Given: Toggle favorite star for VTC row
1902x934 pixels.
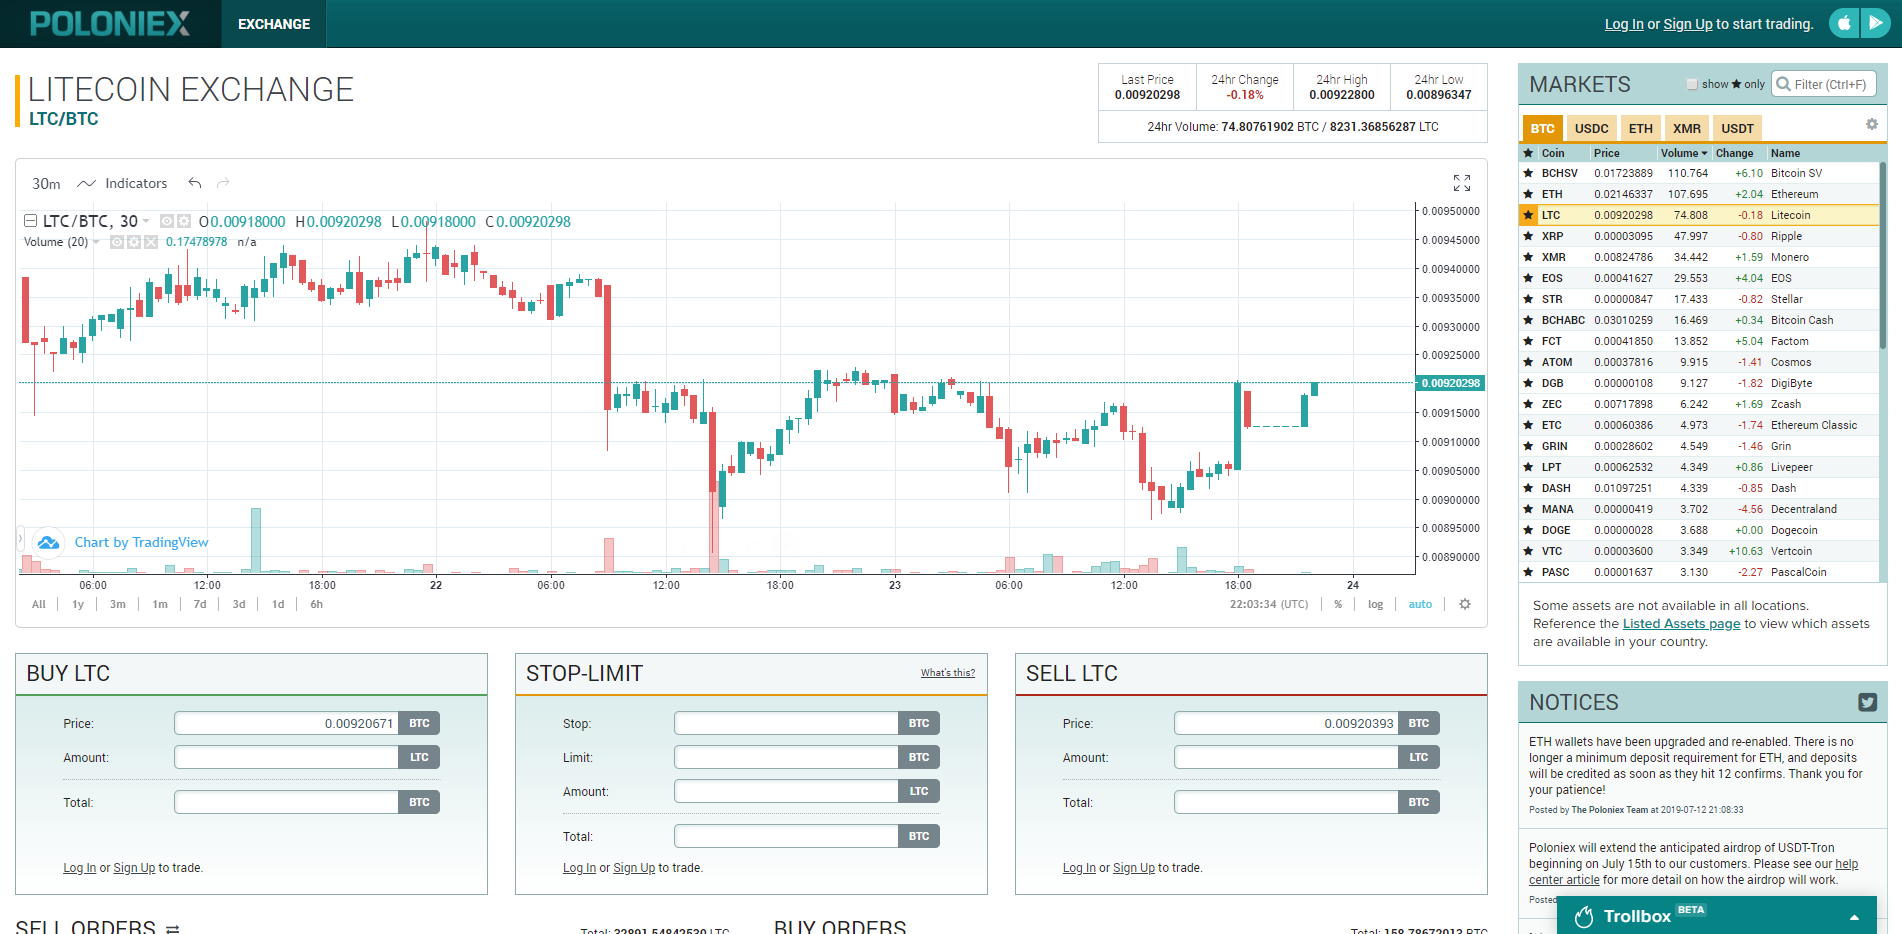Looking at the screenshot, I should coord(1528,551).
